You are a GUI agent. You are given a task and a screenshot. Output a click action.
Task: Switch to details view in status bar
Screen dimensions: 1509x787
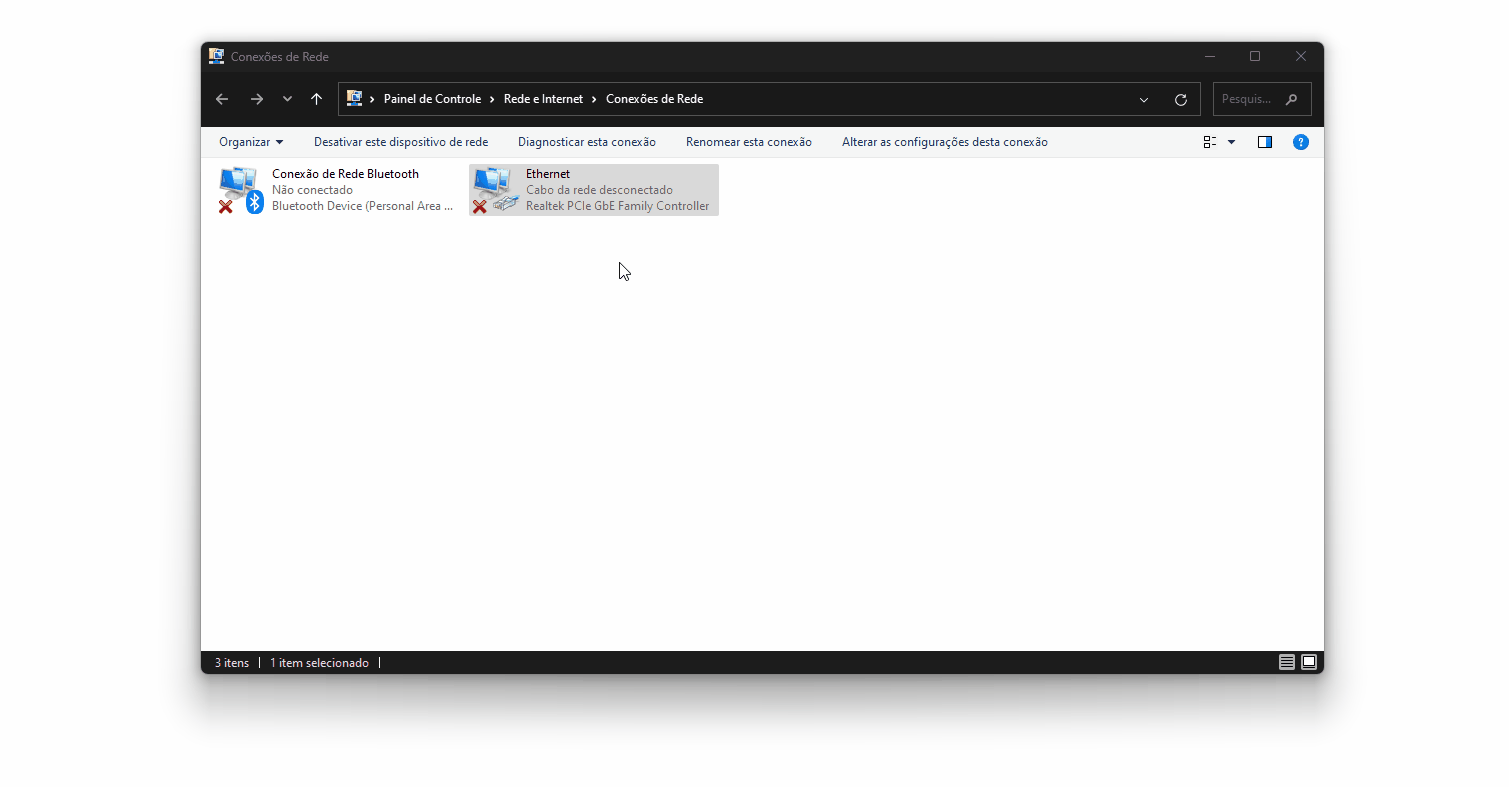pyautogui.click(x=1287, y=662)
